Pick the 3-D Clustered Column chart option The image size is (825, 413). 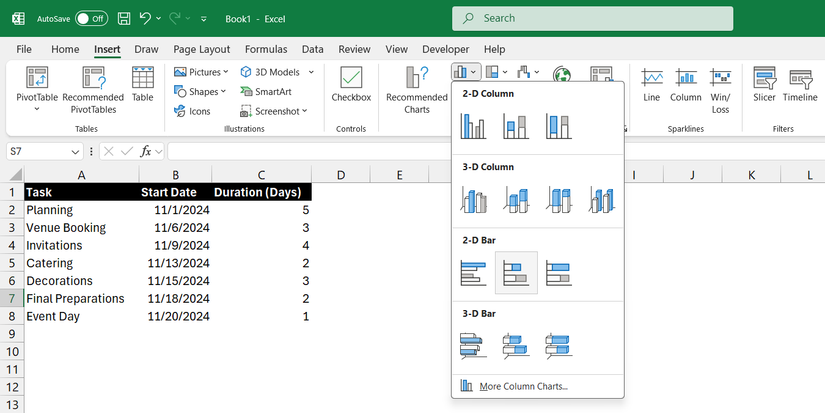pos(473,200)
